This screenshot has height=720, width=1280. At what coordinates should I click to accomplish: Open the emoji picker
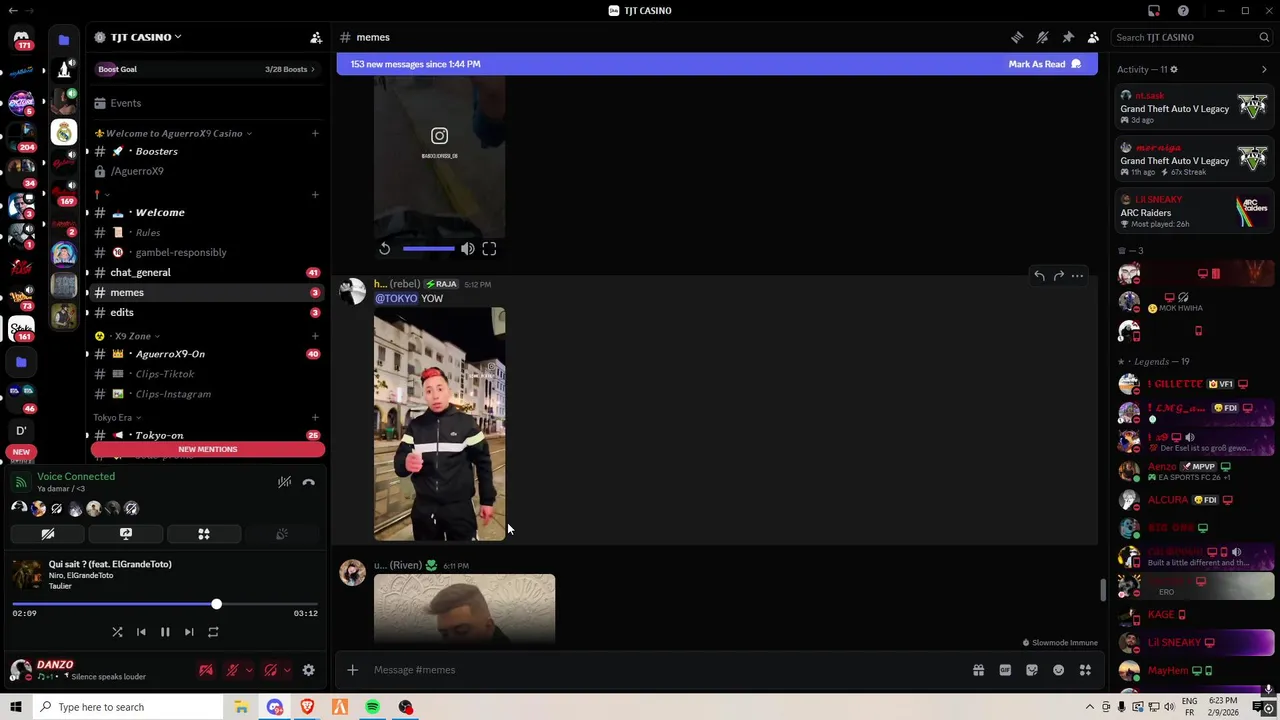pyautogui.click(x=1058, y=670)
